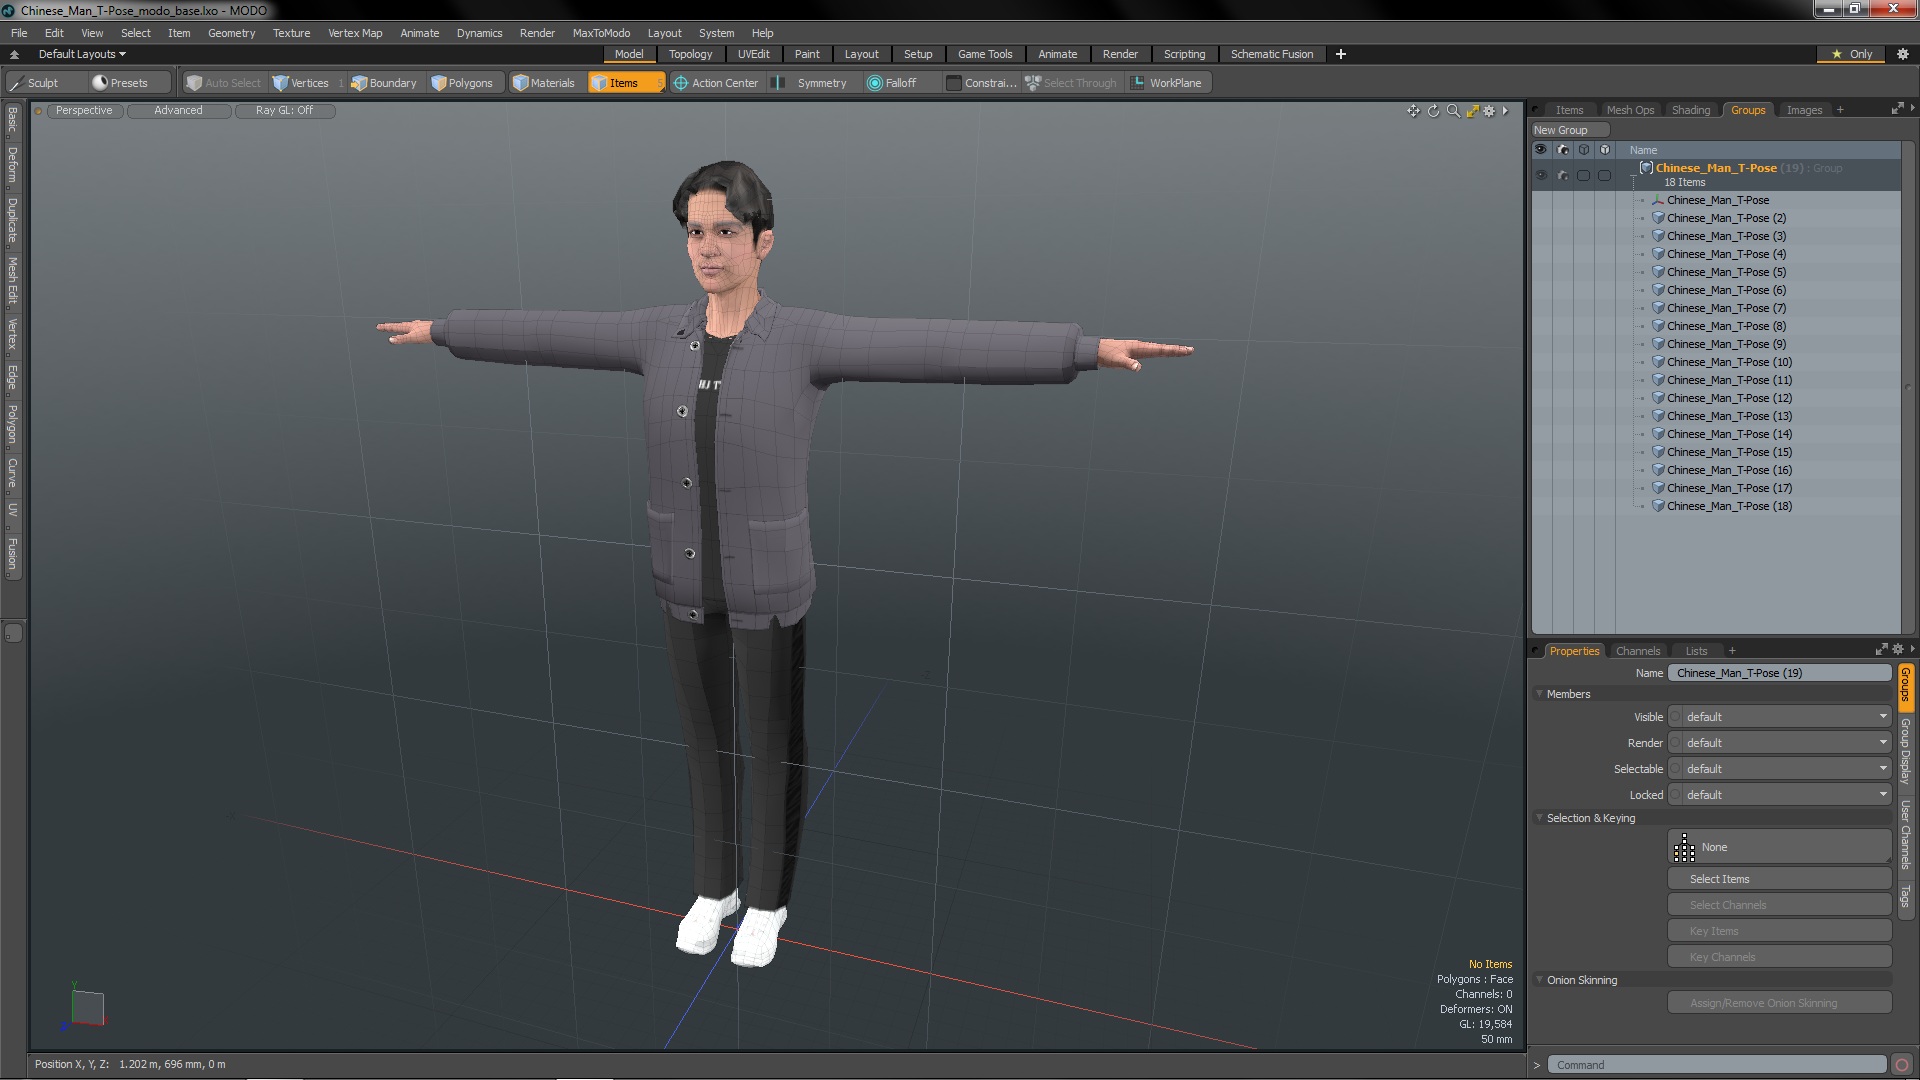Open the Perspective view type dropdown
Viewport: 1920px width, 1080px height.
click(84, 111)
